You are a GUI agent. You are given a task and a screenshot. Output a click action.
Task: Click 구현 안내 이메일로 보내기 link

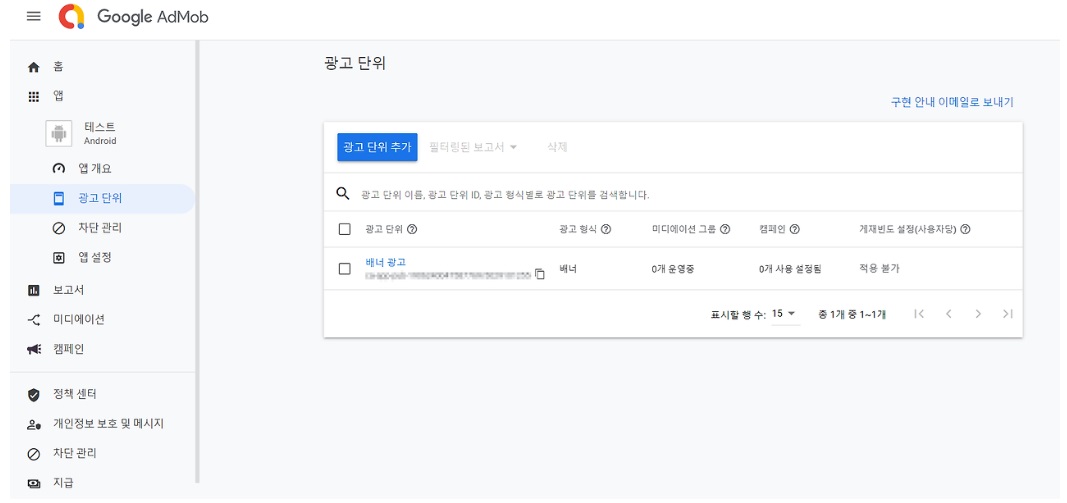(x=952, y=102)
